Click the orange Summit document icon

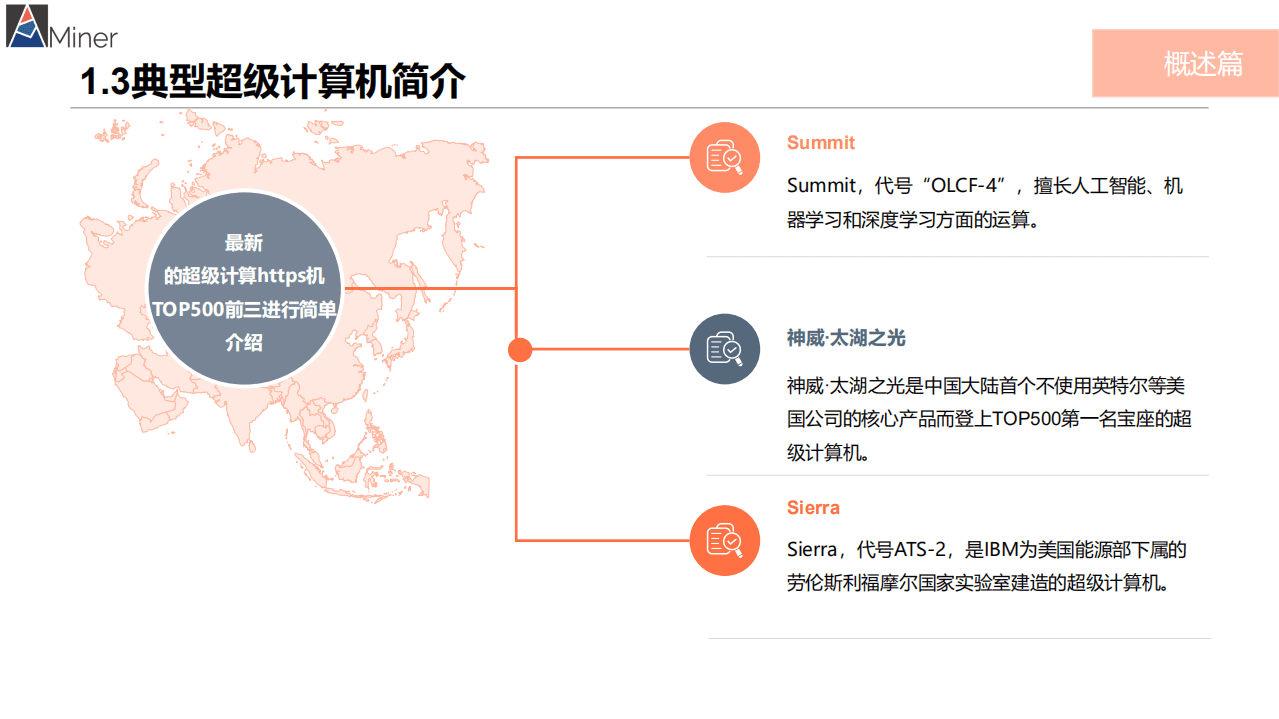click(724, 157)
